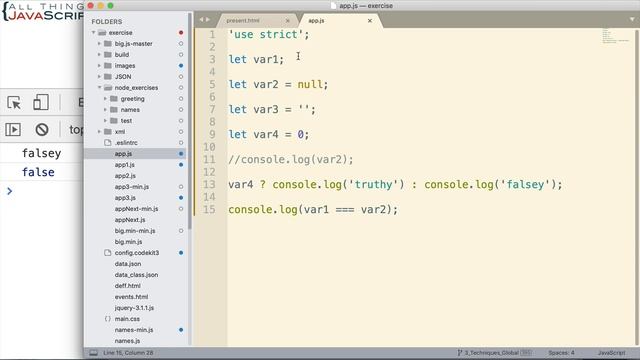640x360 pixels.
Task: Click the main.css braces icon
Action: (x=108, y=319)
